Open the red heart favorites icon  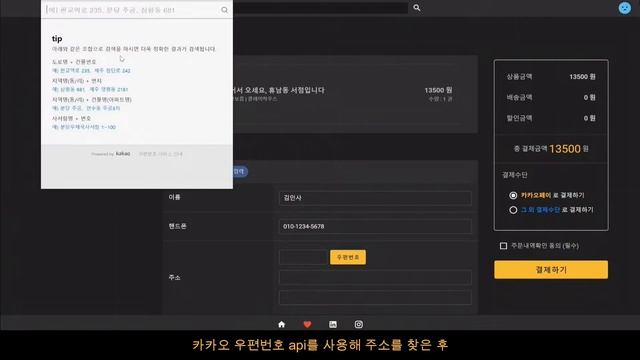click(x=307, y=324)
